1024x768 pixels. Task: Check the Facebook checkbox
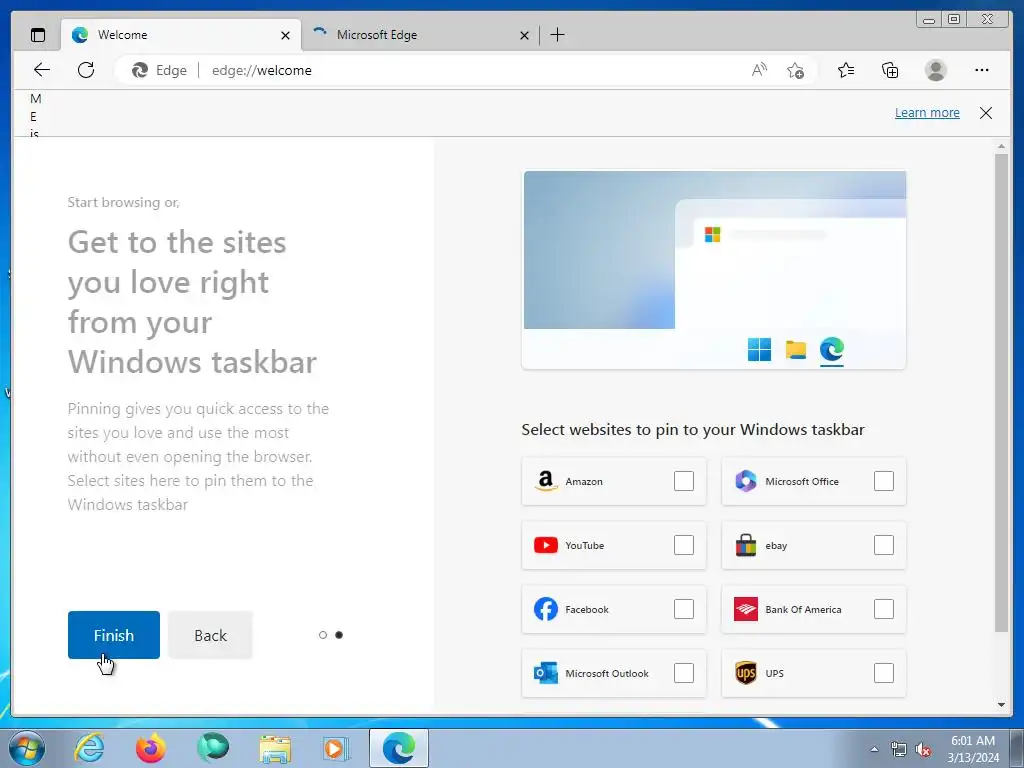684,609
